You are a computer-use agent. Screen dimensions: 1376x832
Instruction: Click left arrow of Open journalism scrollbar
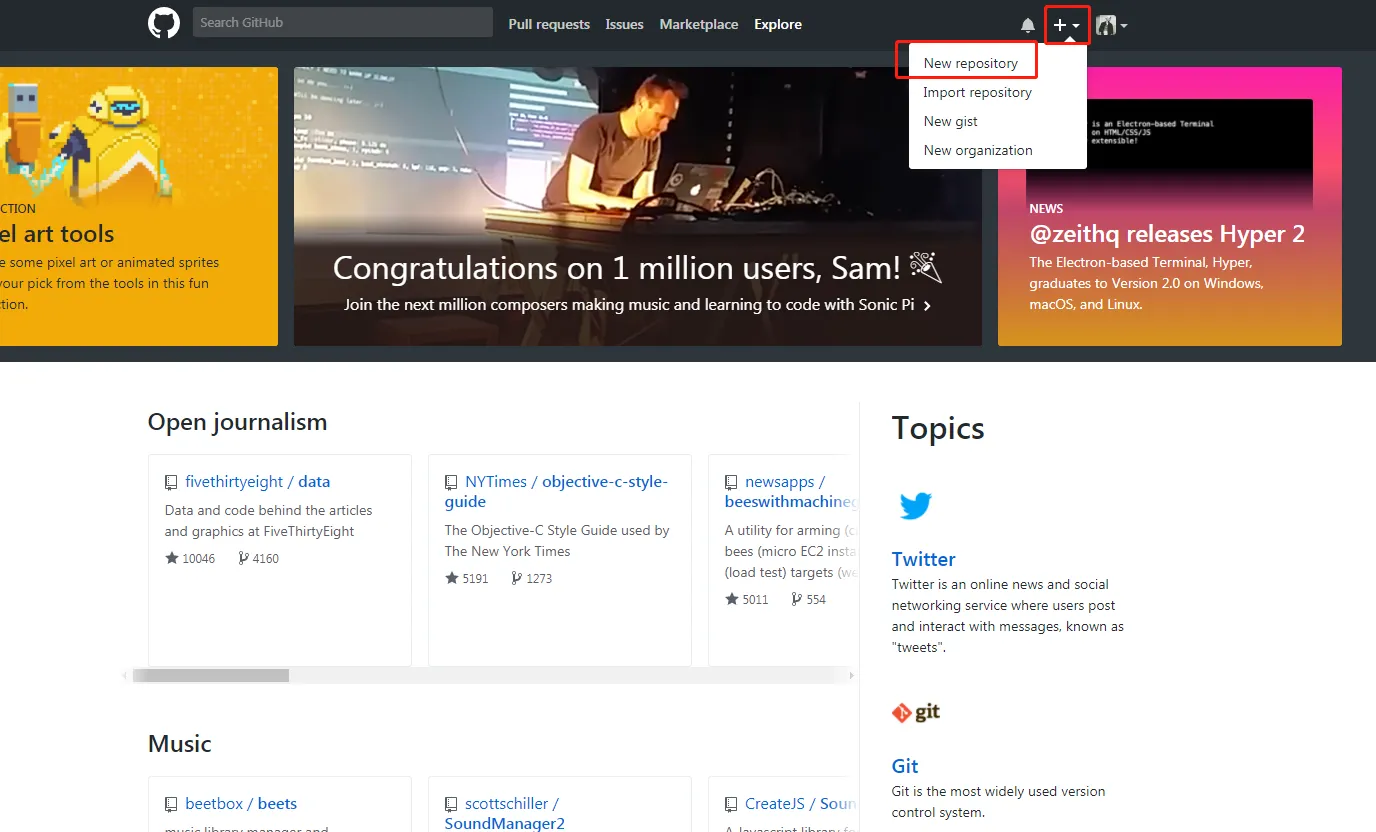point(125,676)
